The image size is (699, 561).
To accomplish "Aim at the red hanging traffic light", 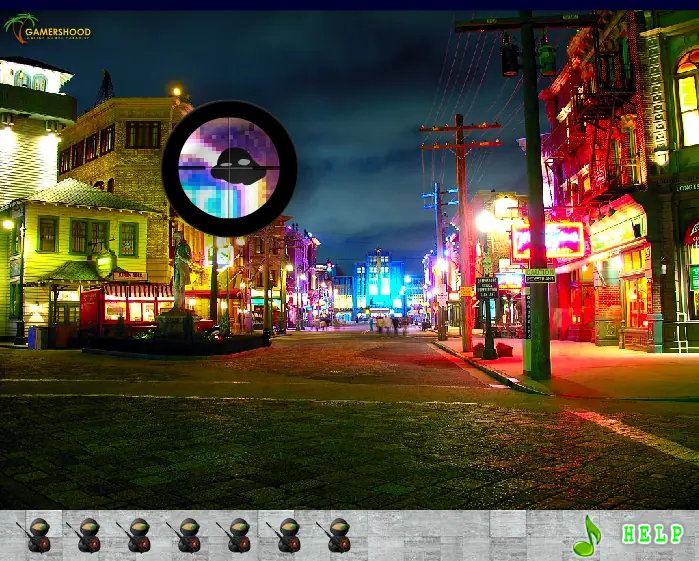I will coord(510,55).
